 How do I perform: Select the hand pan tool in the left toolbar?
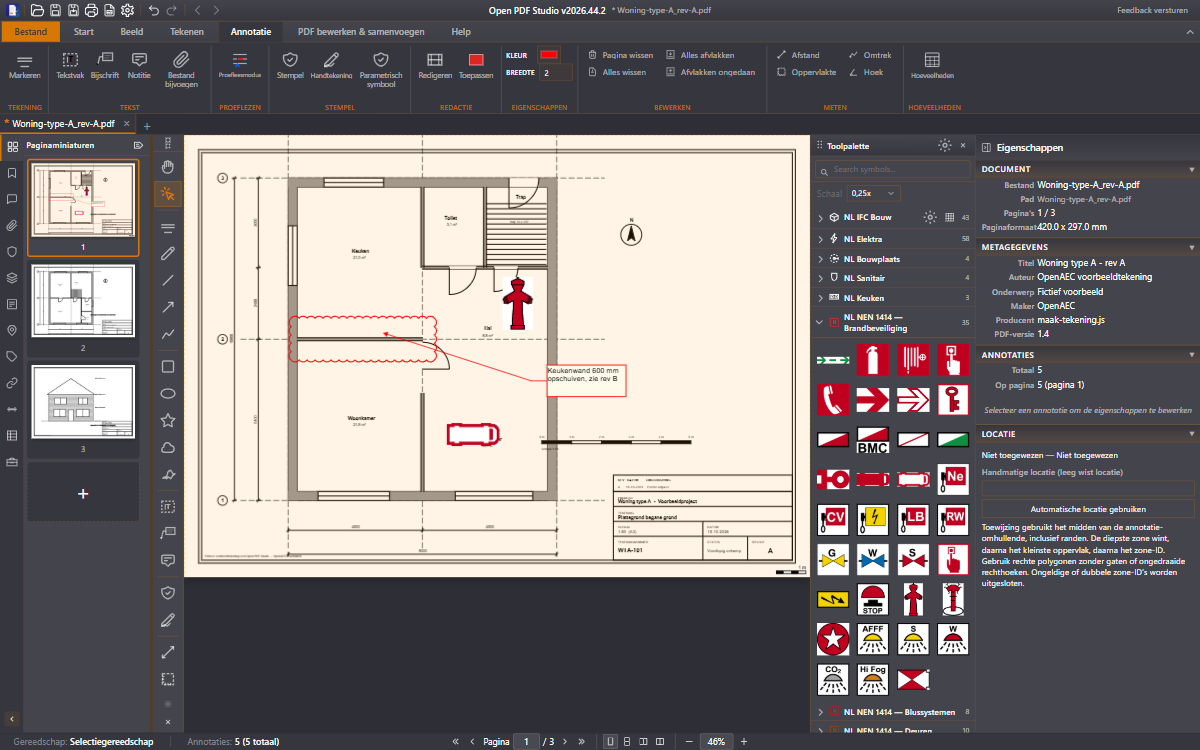point(168,166)
